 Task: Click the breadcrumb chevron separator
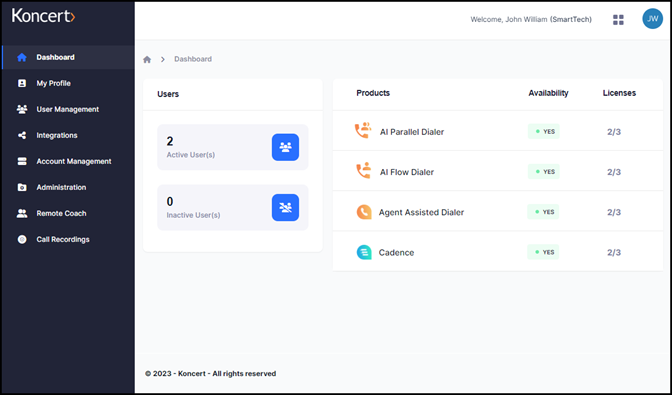(x=163, y=60)
